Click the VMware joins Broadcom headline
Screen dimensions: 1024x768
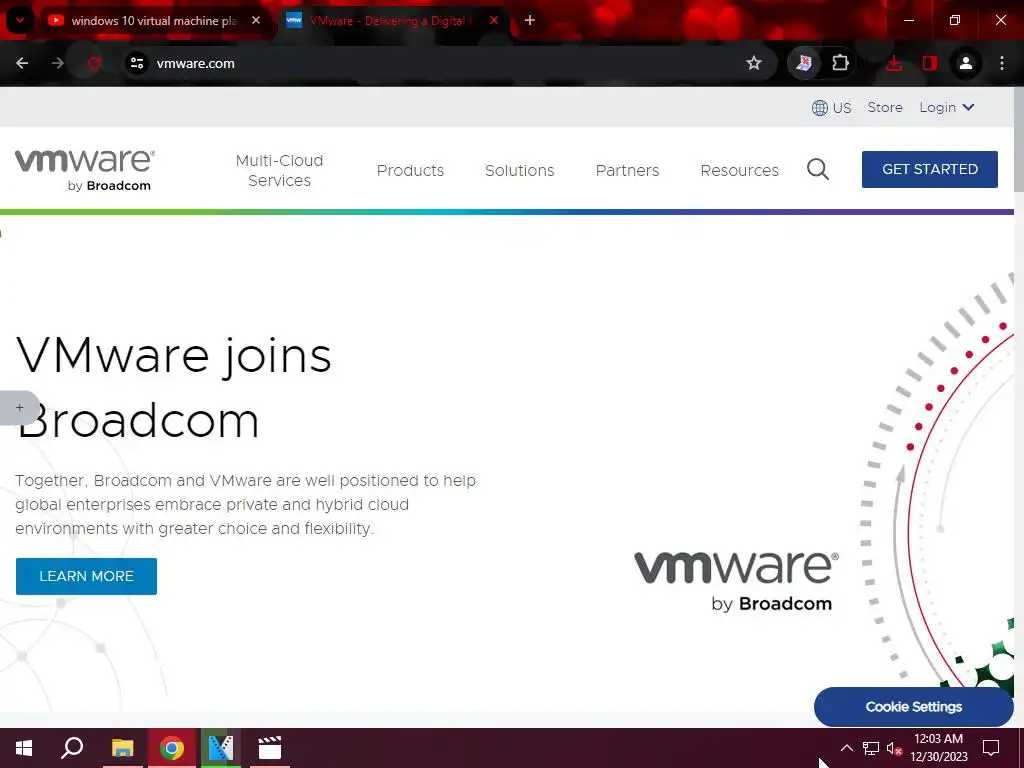tap(173, 388)
